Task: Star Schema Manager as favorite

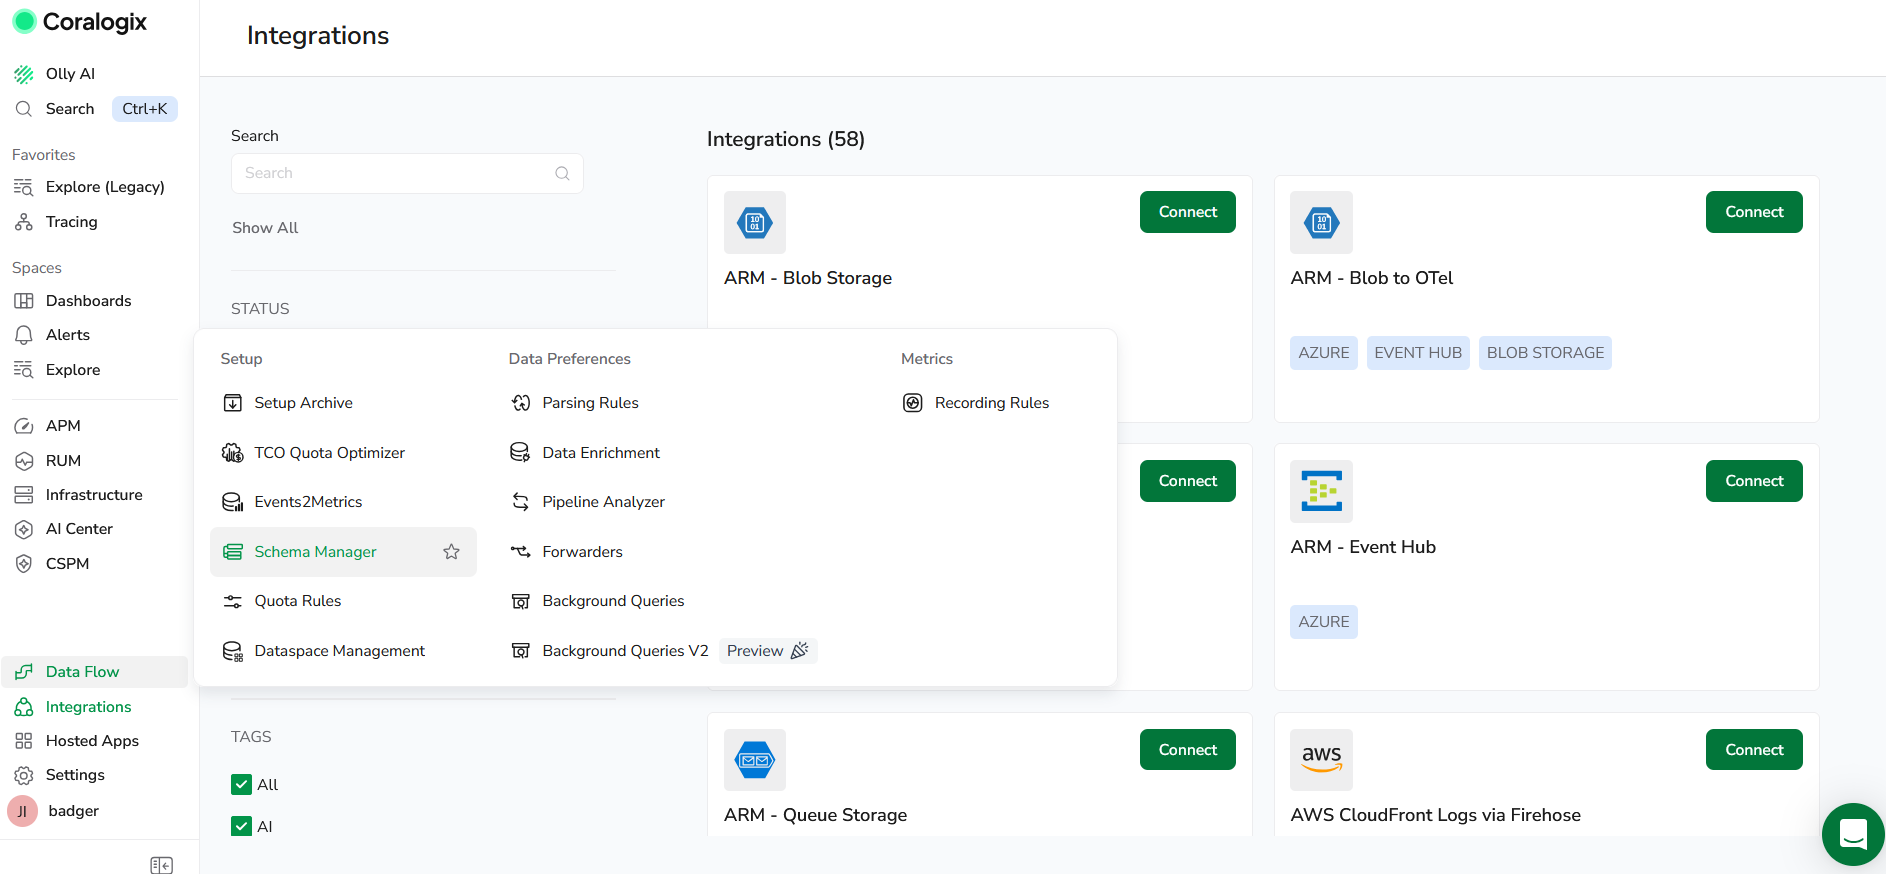Action: (x=451, y=552)
